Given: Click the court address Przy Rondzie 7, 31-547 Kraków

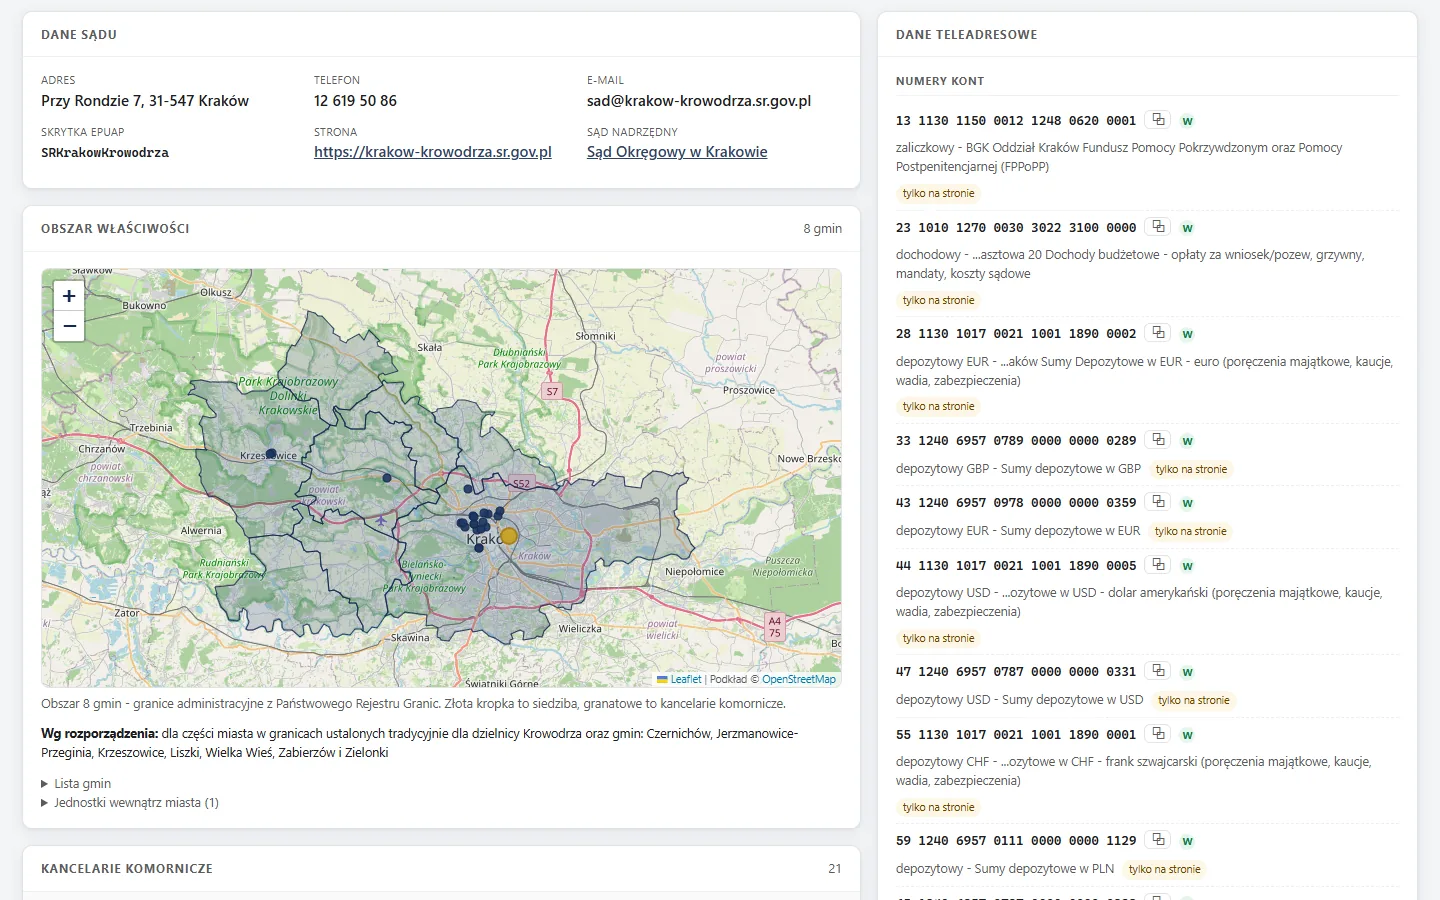Looking at the screenshot, I should pos(145,101).
